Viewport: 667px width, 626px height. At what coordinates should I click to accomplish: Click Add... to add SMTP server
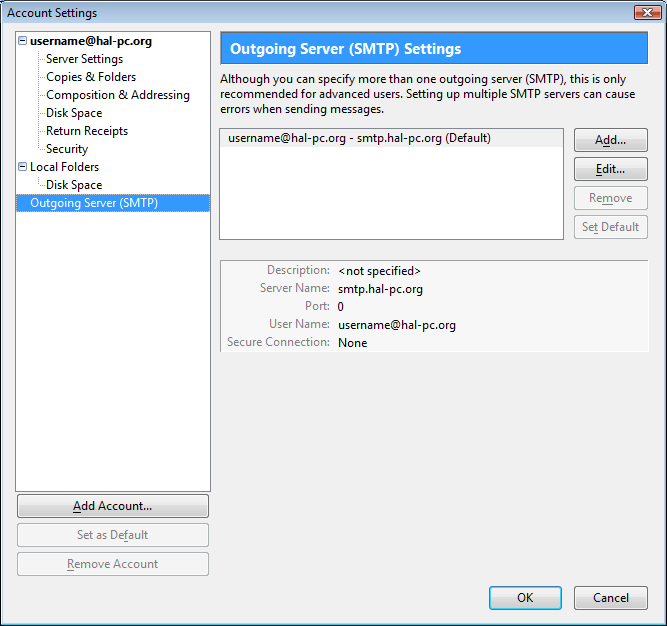point(610,140)
